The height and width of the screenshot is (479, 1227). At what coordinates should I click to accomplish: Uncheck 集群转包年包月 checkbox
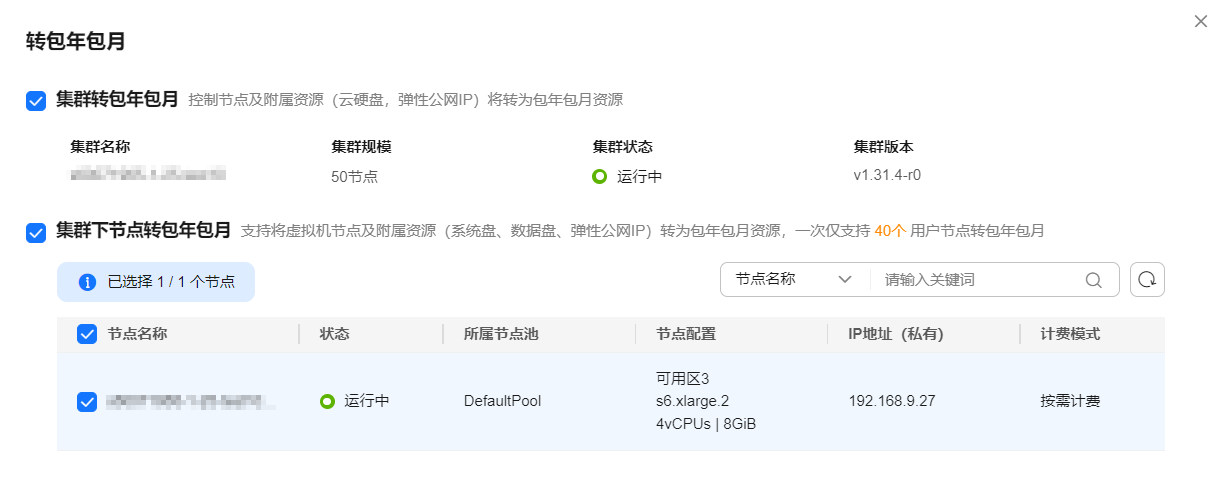[36, 101]
